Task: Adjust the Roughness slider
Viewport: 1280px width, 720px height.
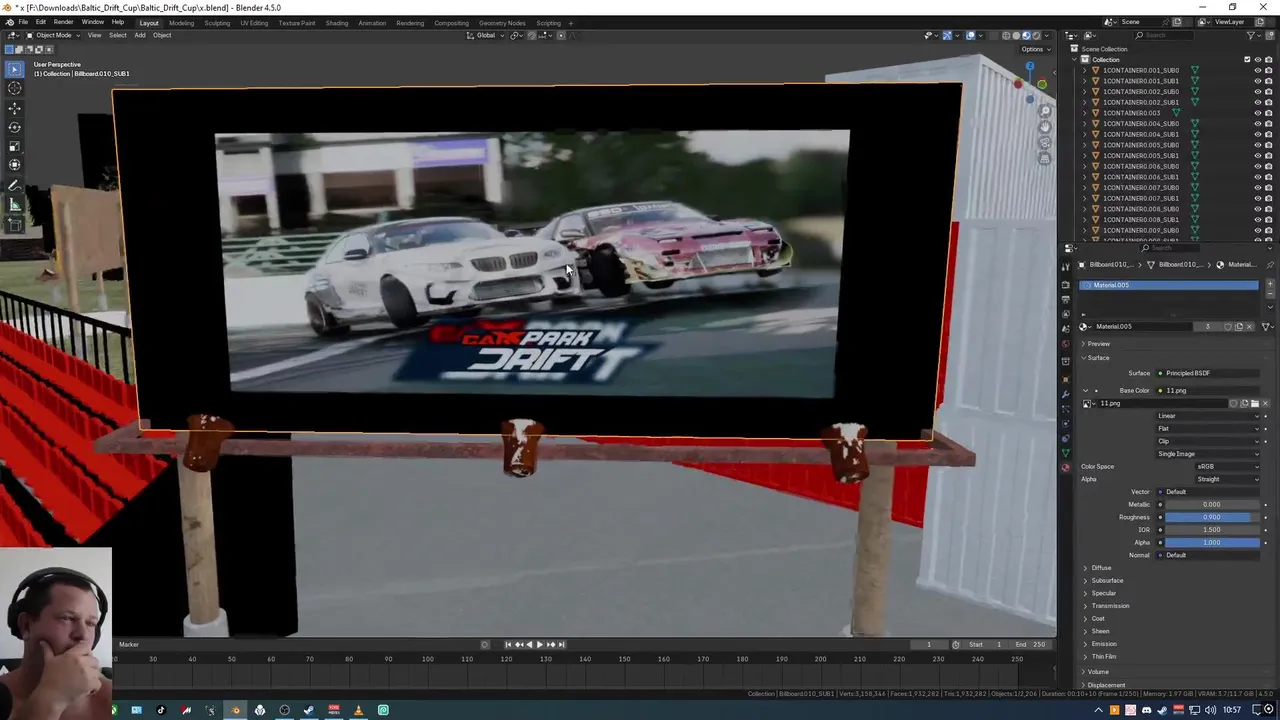Action: [x=1212, y=517]
